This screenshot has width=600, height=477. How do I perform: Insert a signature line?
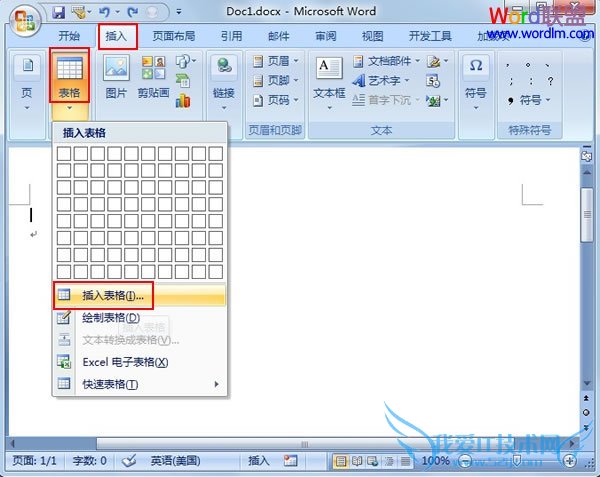click(x=437, y=61)
